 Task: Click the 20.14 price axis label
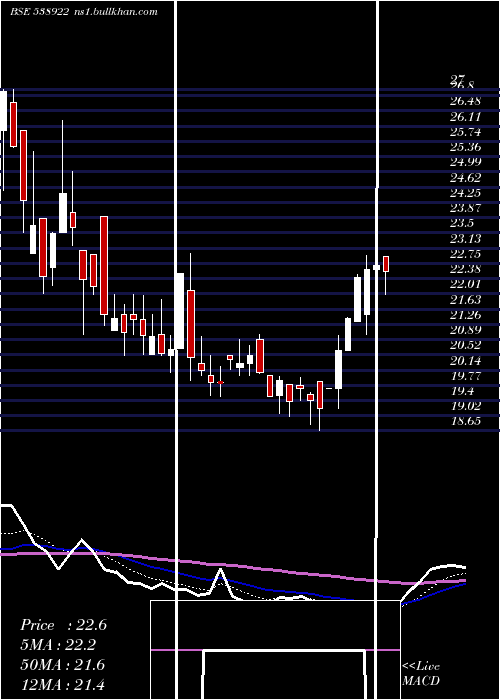click(x=465, y=360)
